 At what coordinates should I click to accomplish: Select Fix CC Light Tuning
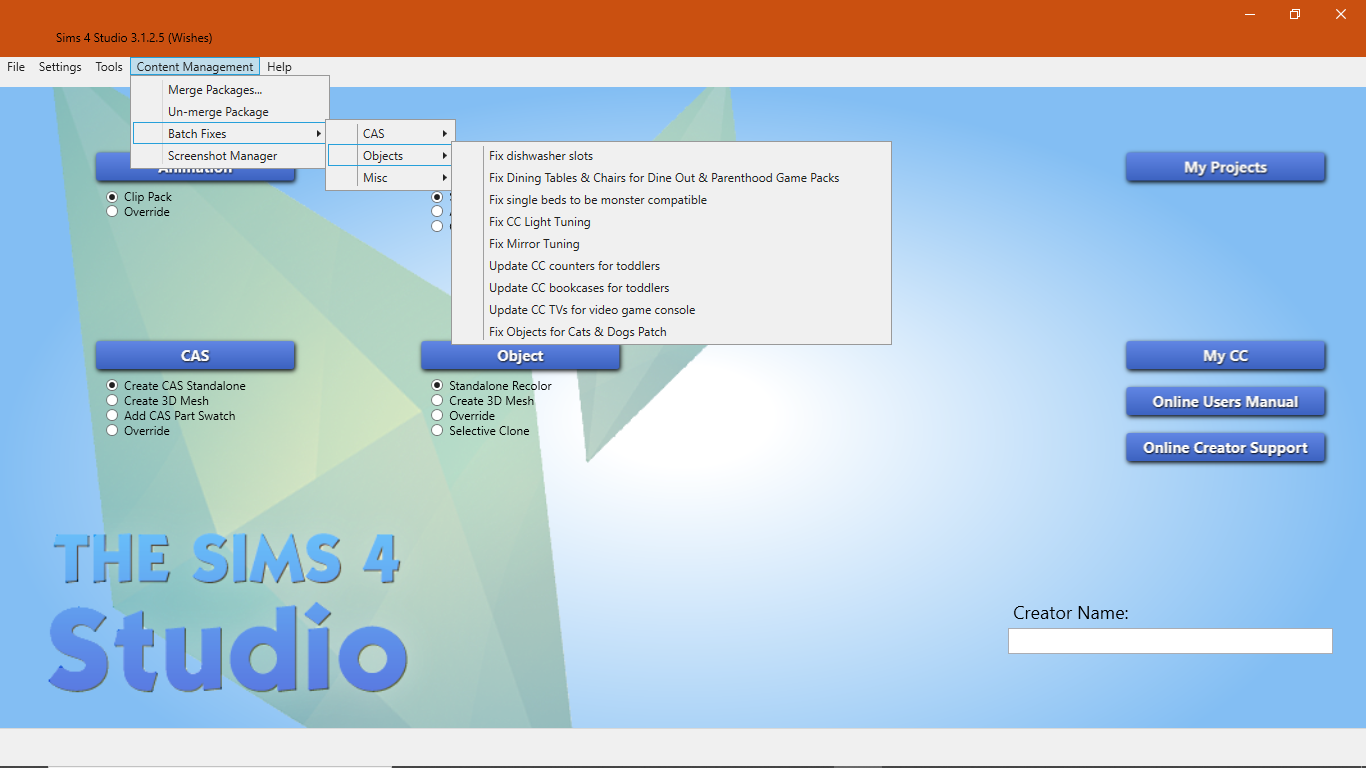click(x=671, y=222)
